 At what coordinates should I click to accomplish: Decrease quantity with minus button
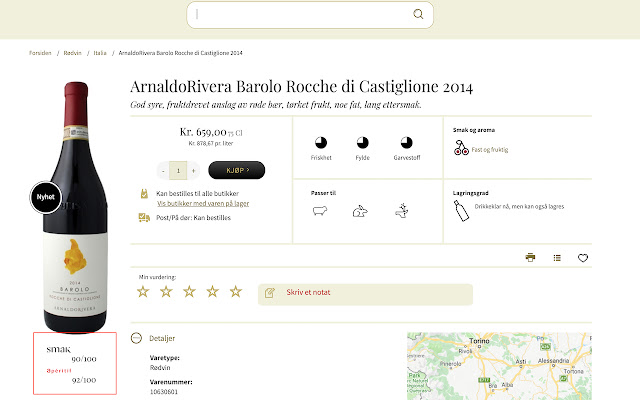(163, 171)
